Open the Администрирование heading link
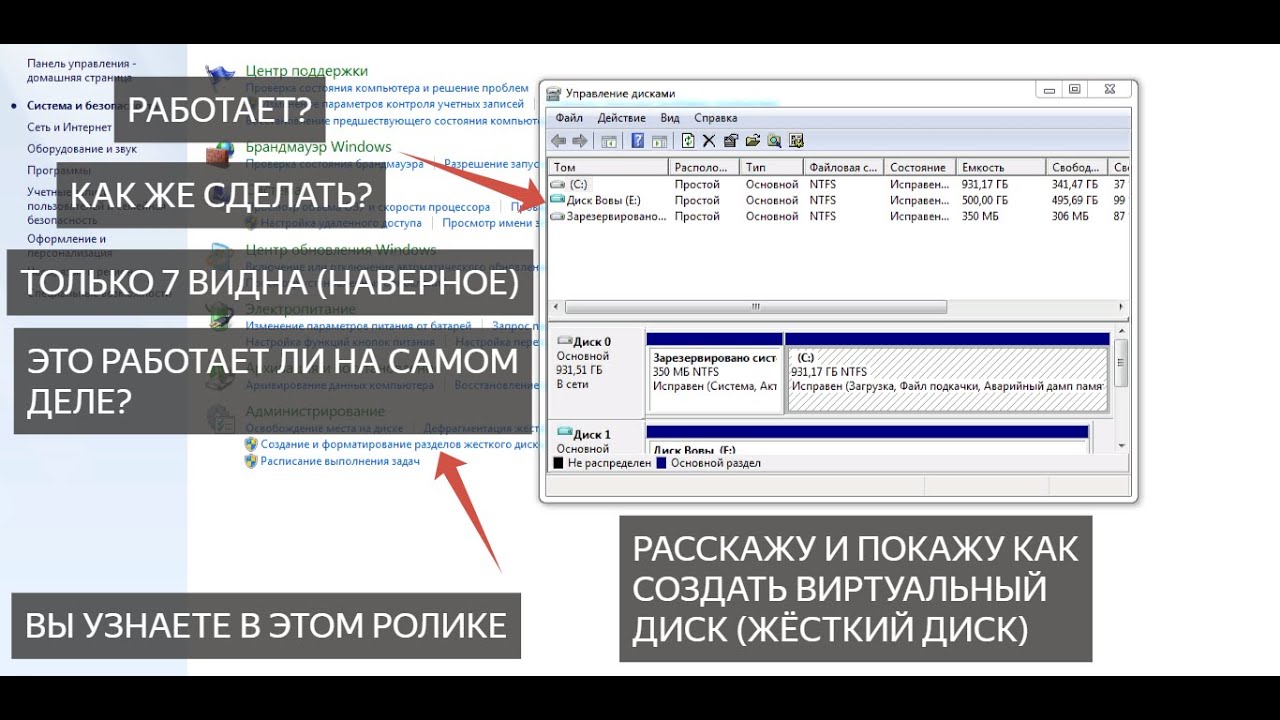The height and width of the screenshot is (720, 1280). pos(315,411)
